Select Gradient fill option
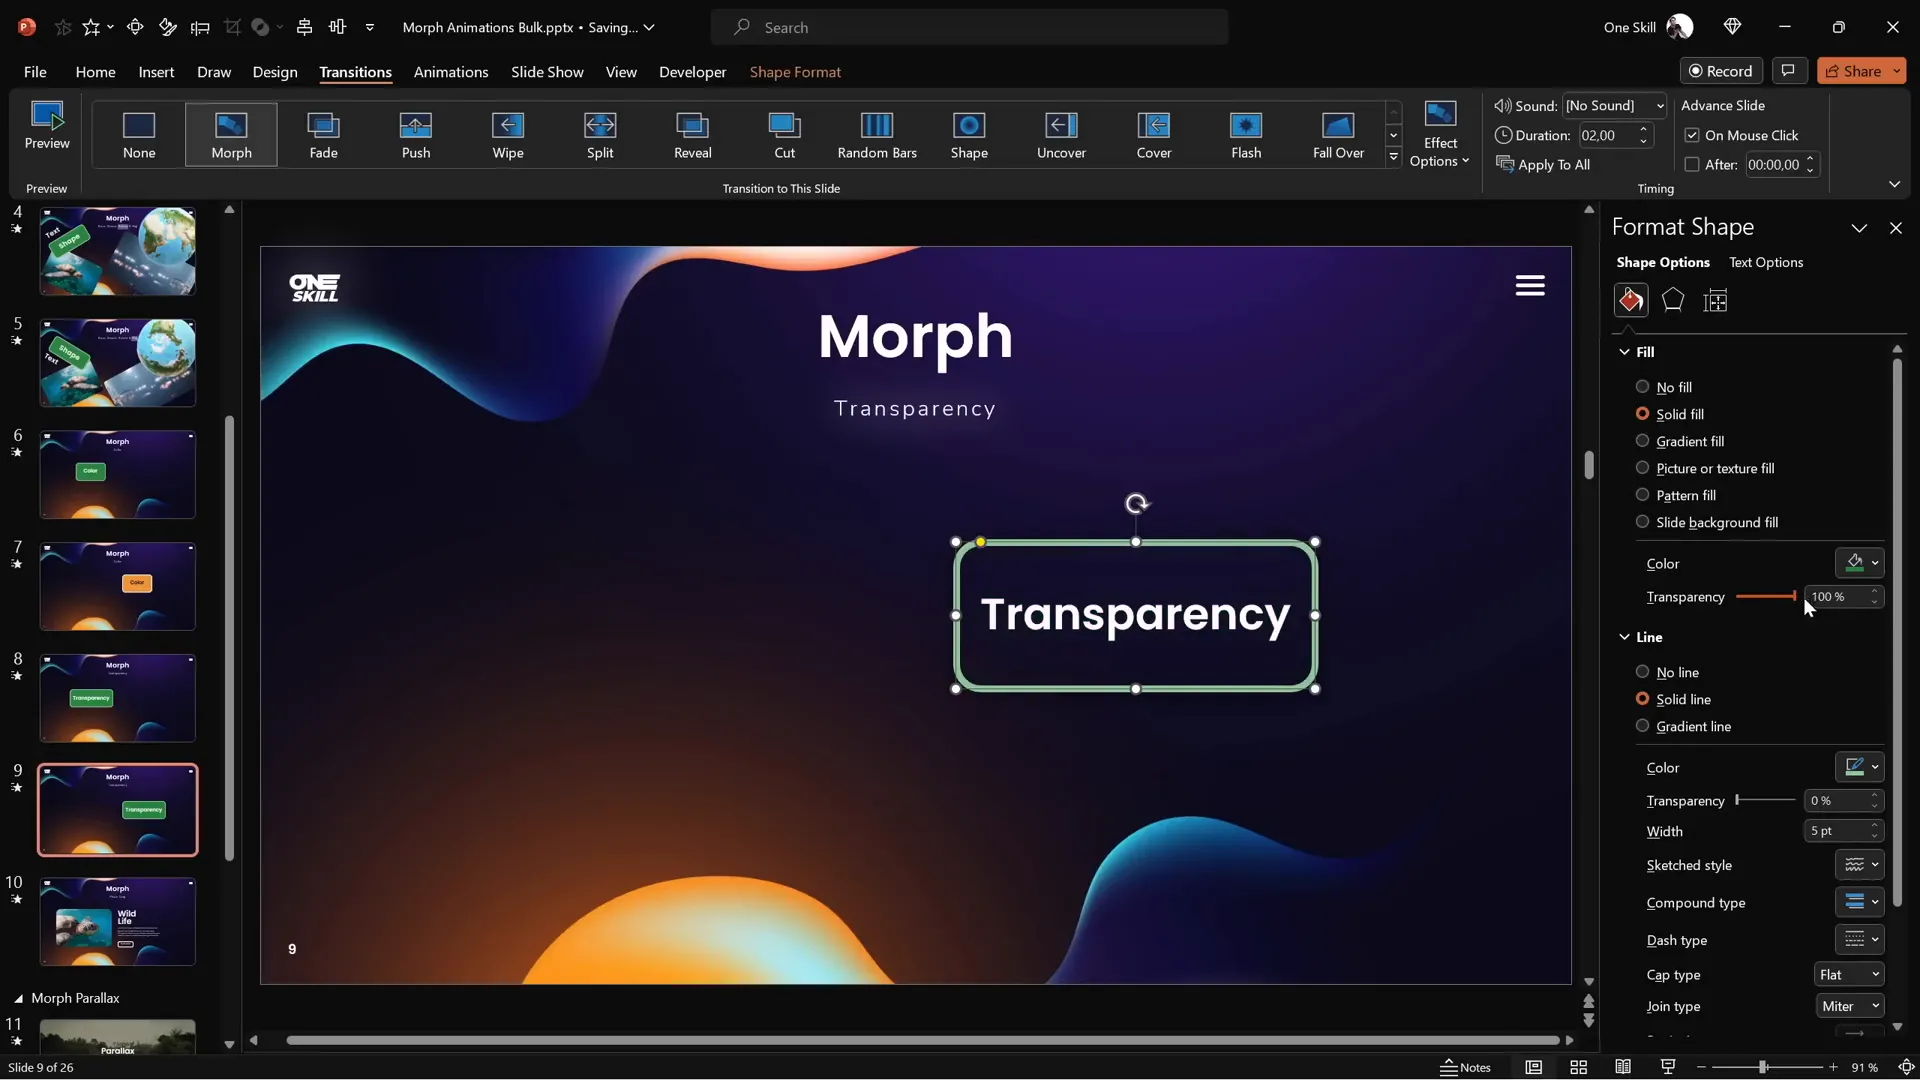The image size is (1920, 1080). click(1680, 441)
